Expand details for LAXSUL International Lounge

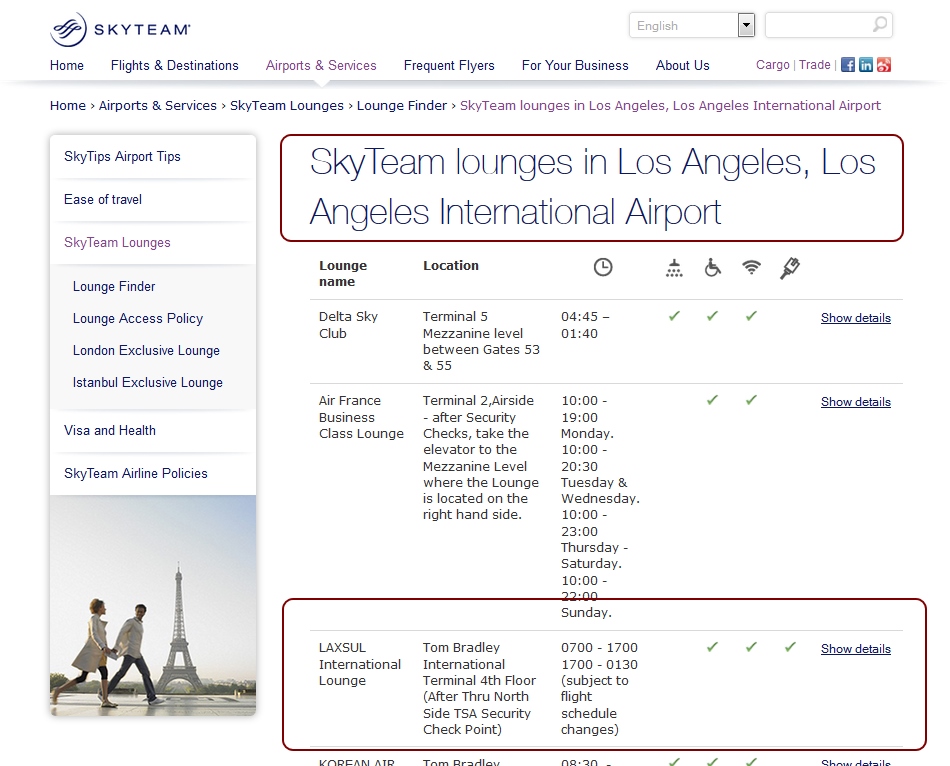[855, 648]
